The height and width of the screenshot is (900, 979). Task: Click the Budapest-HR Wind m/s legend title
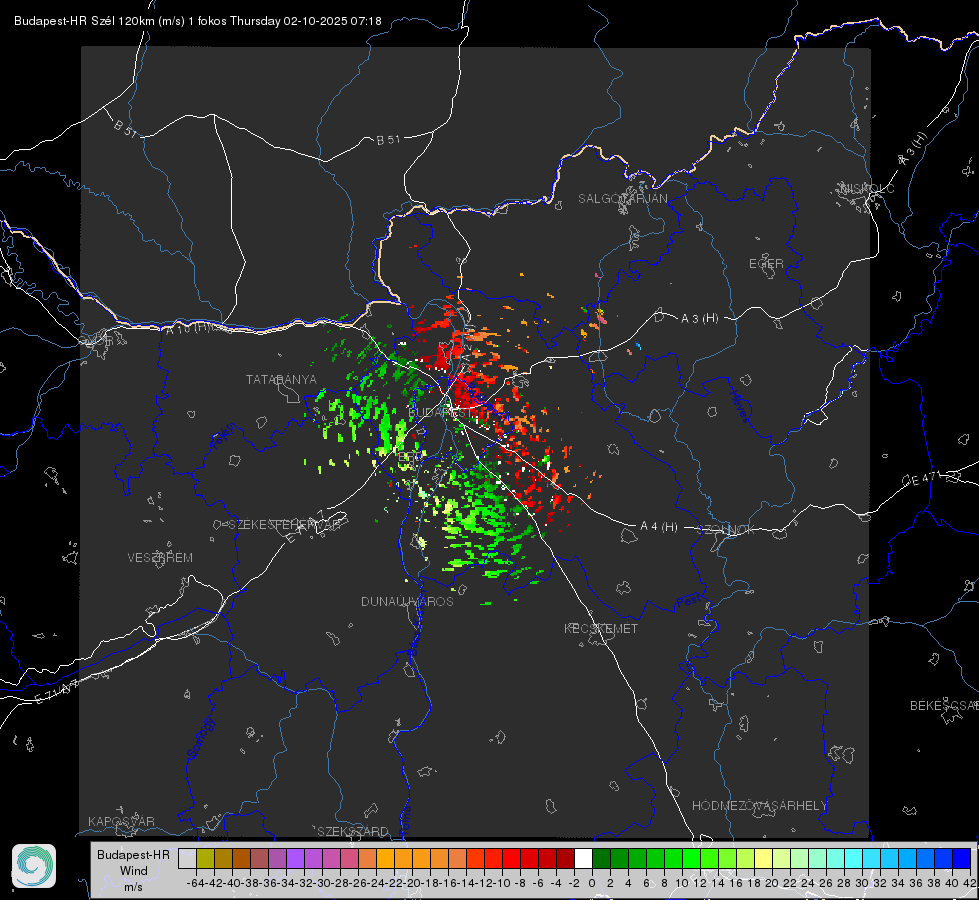point(134,871)
